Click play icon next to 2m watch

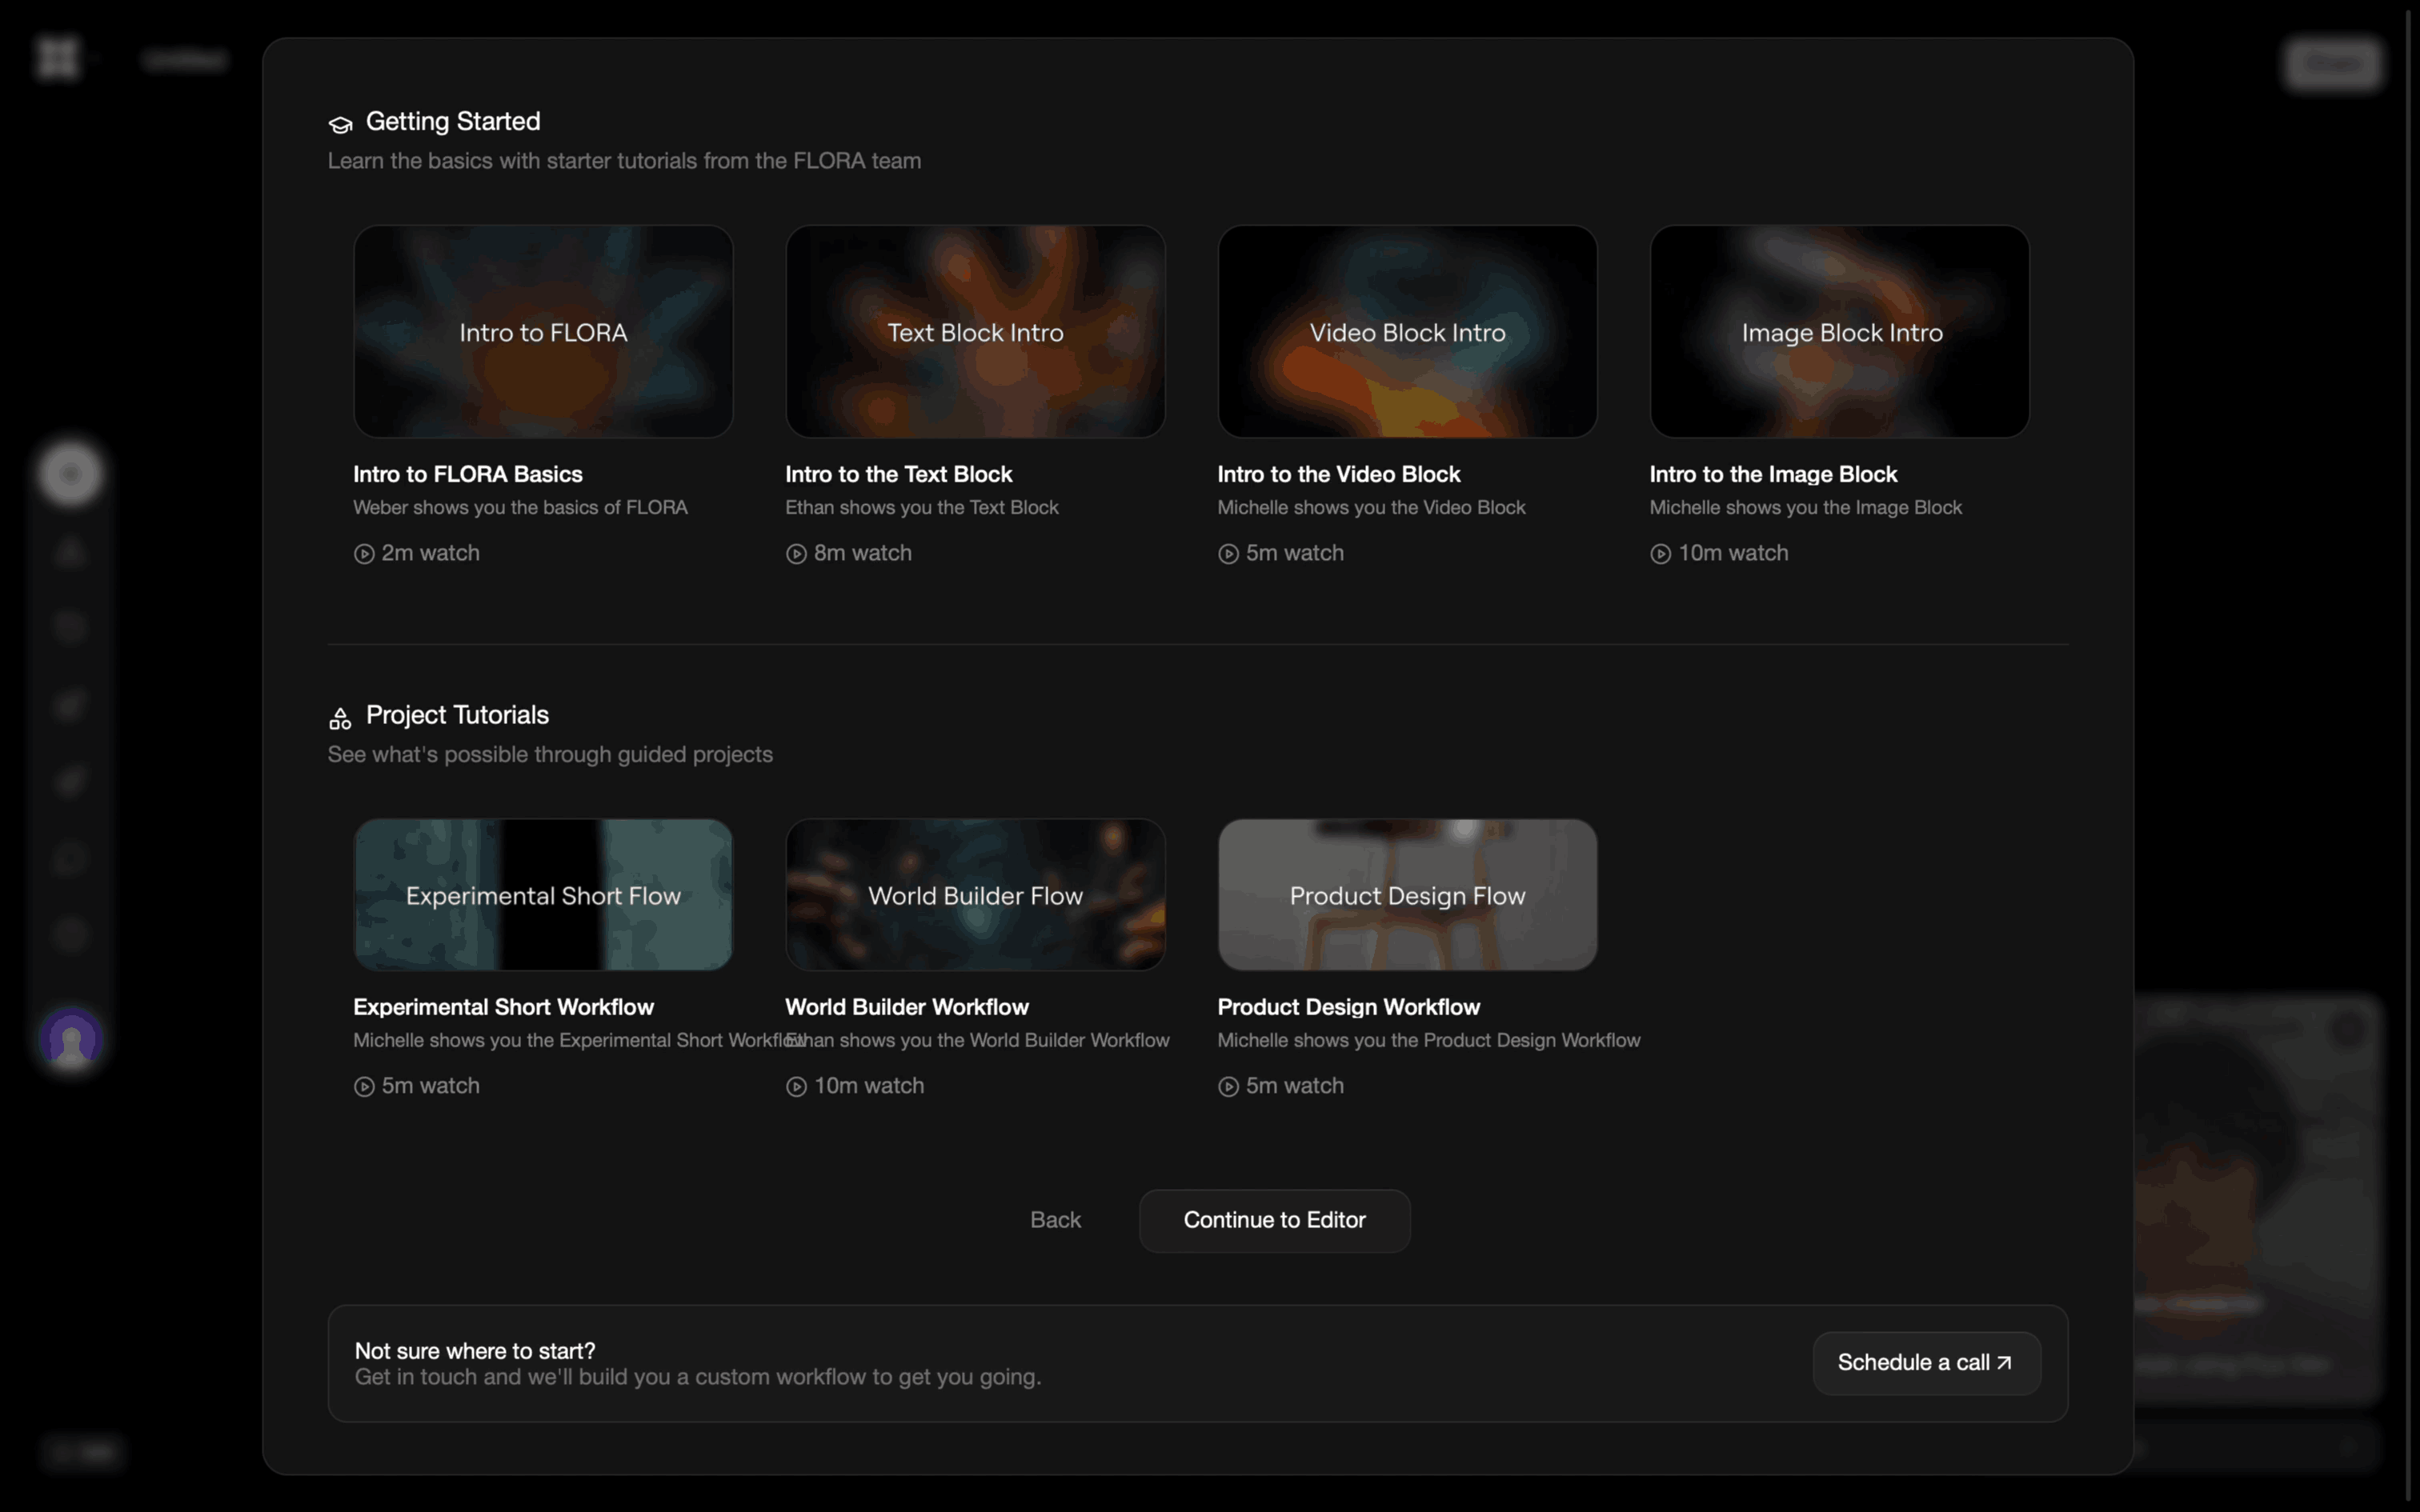pos(364,554)
